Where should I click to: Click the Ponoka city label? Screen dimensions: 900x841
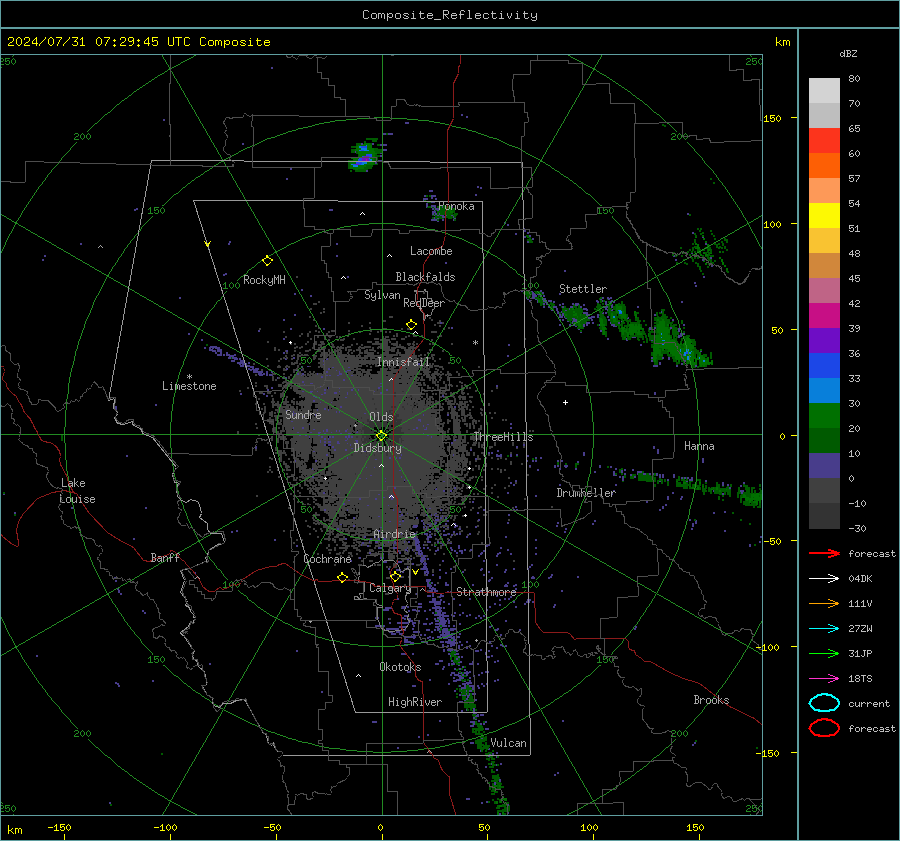[456, 206]
